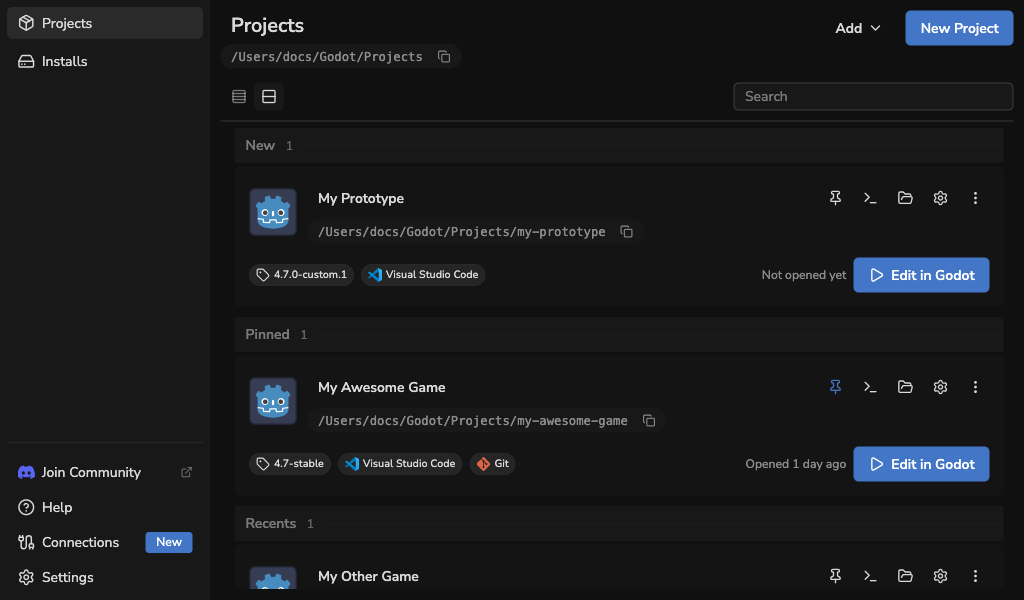This screenshot has height=600, width=1024.
Task: Click the Projects box icon in sidebar
Action: [x=26, y=23]
